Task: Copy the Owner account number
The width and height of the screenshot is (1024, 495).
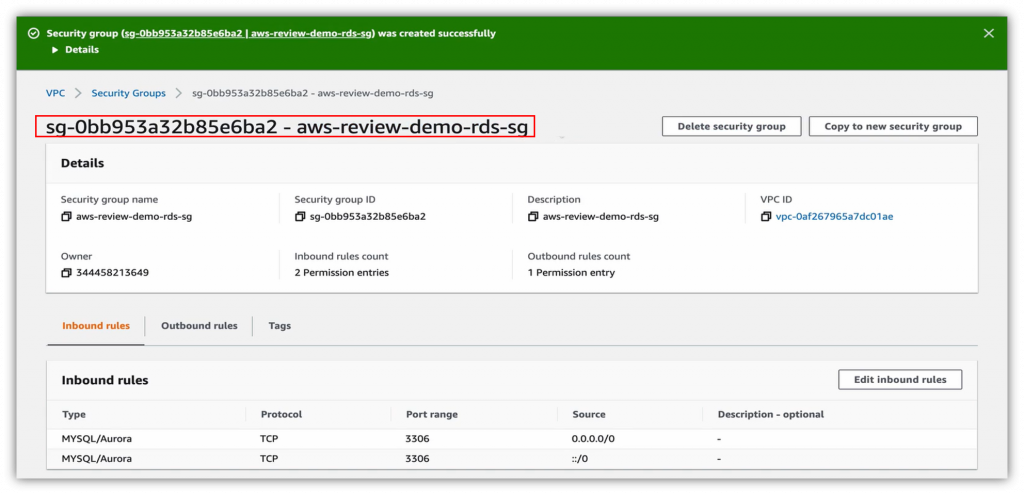Action: click(65, 273)
